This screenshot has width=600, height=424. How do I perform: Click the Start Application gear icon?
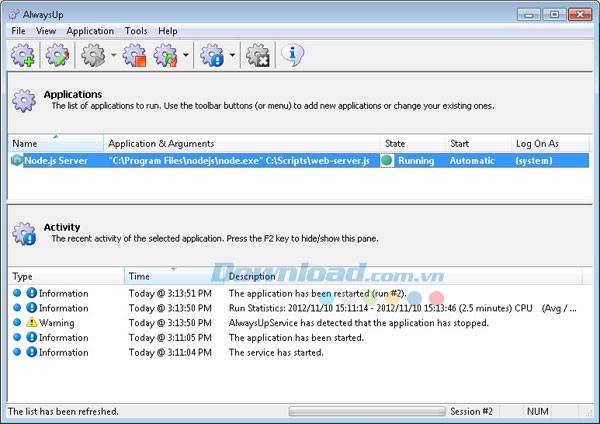pyautogui.click(x=94, y=55)
